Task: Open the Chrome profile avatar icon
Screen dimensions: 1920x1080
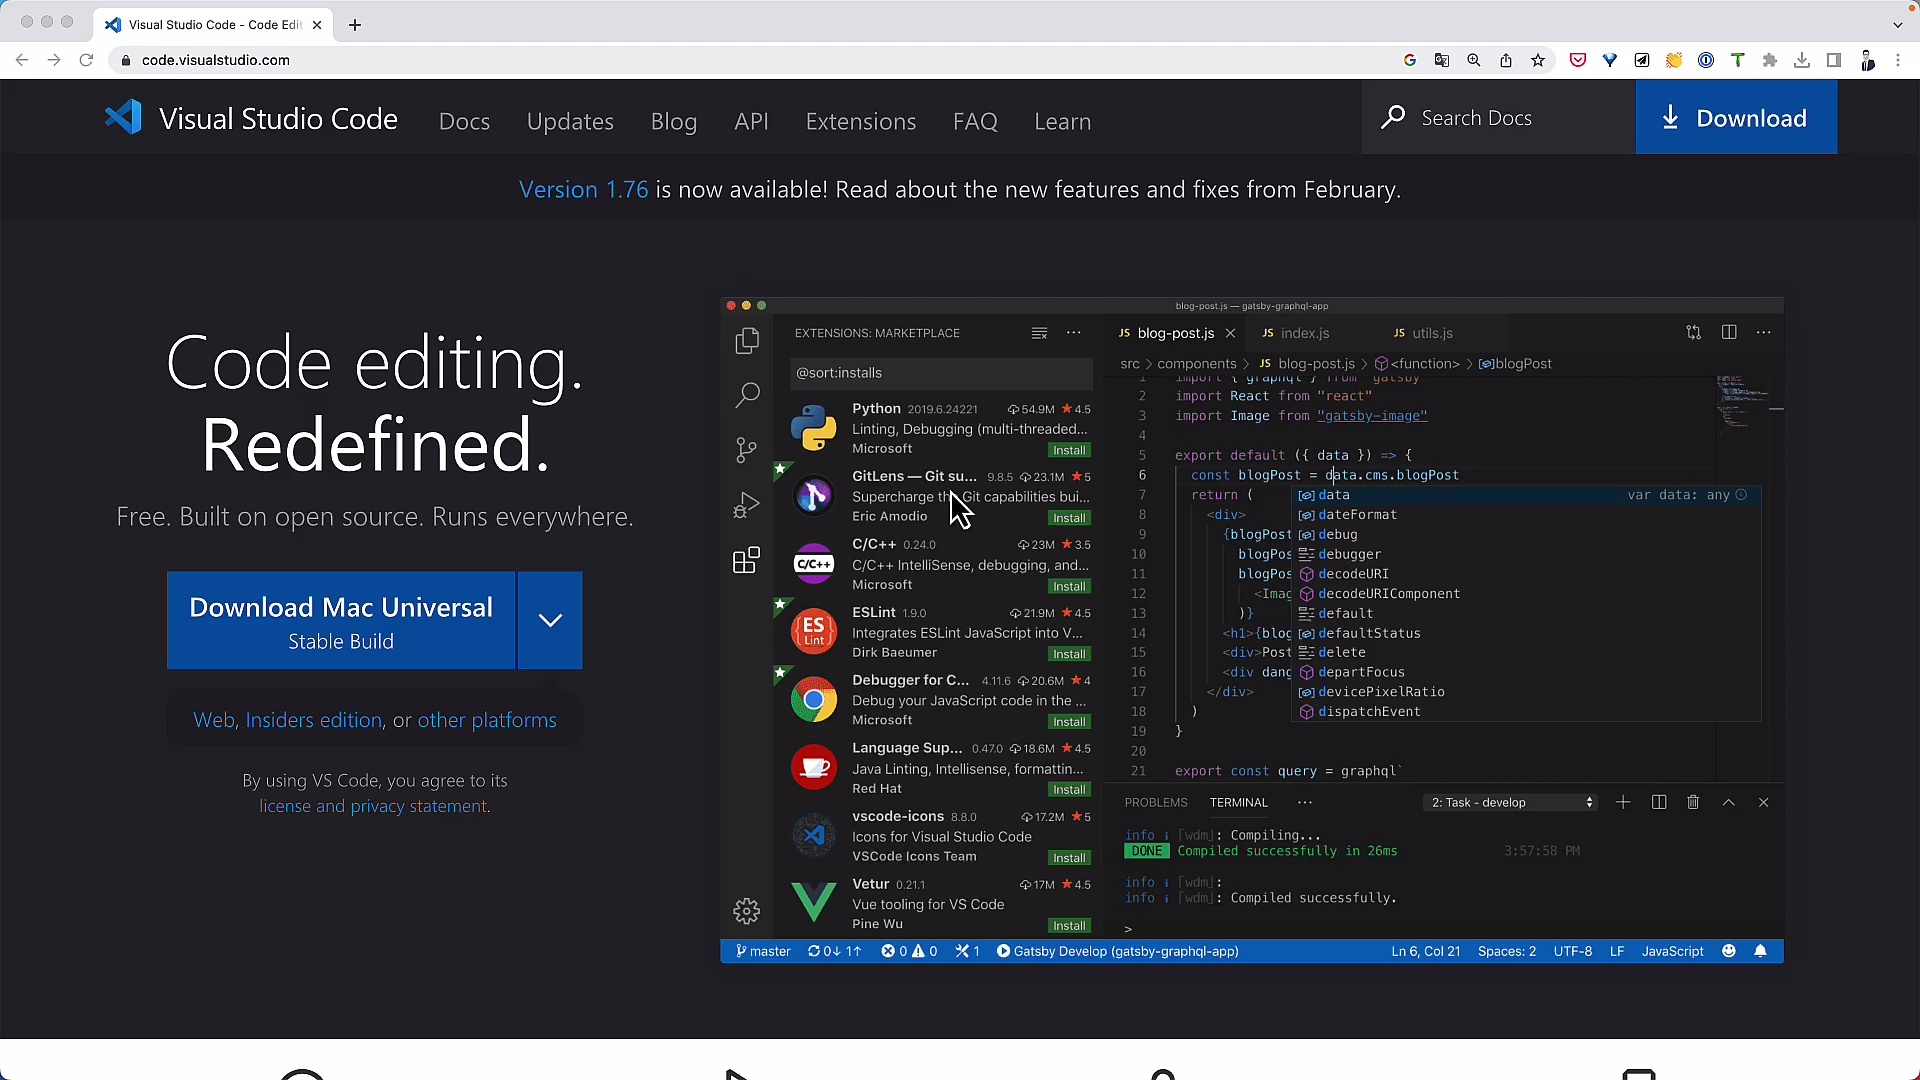Action: 1867,60
